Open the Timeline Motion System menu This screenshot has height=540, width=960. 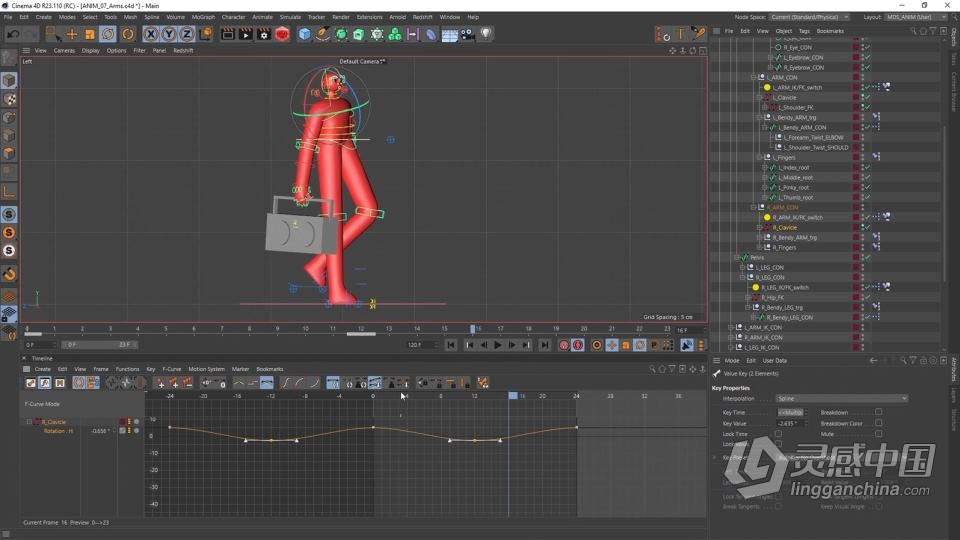pyautogui.click(x=206, y=369)
